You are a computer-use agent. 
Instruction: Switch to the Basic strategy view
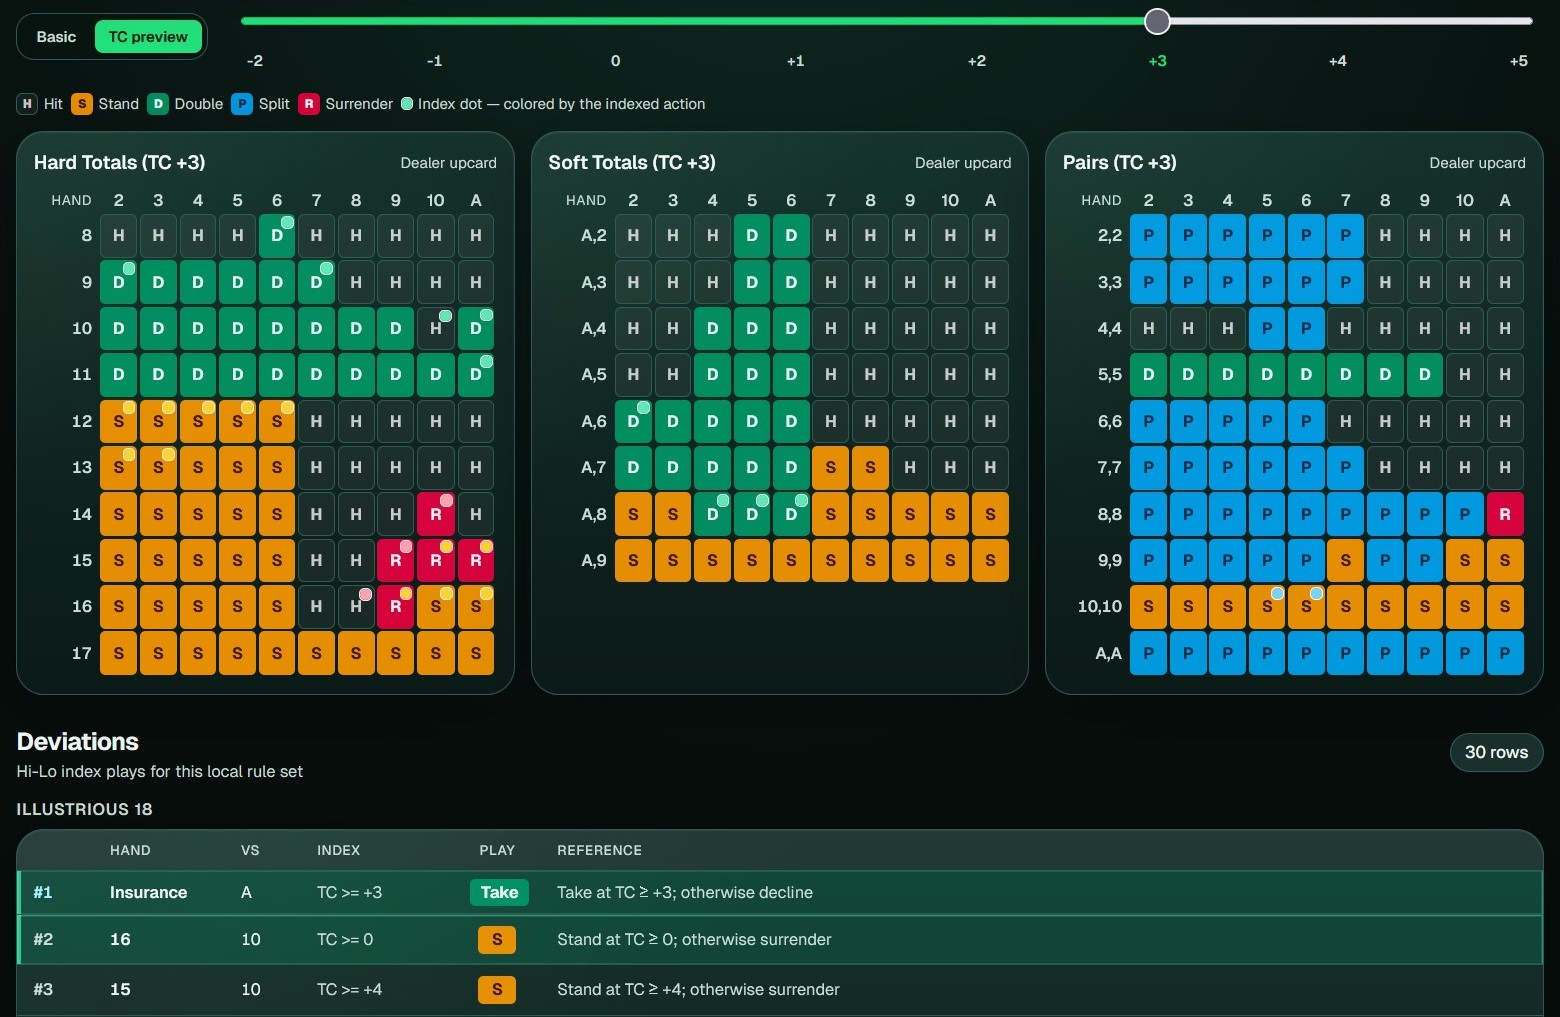[56, 37]
